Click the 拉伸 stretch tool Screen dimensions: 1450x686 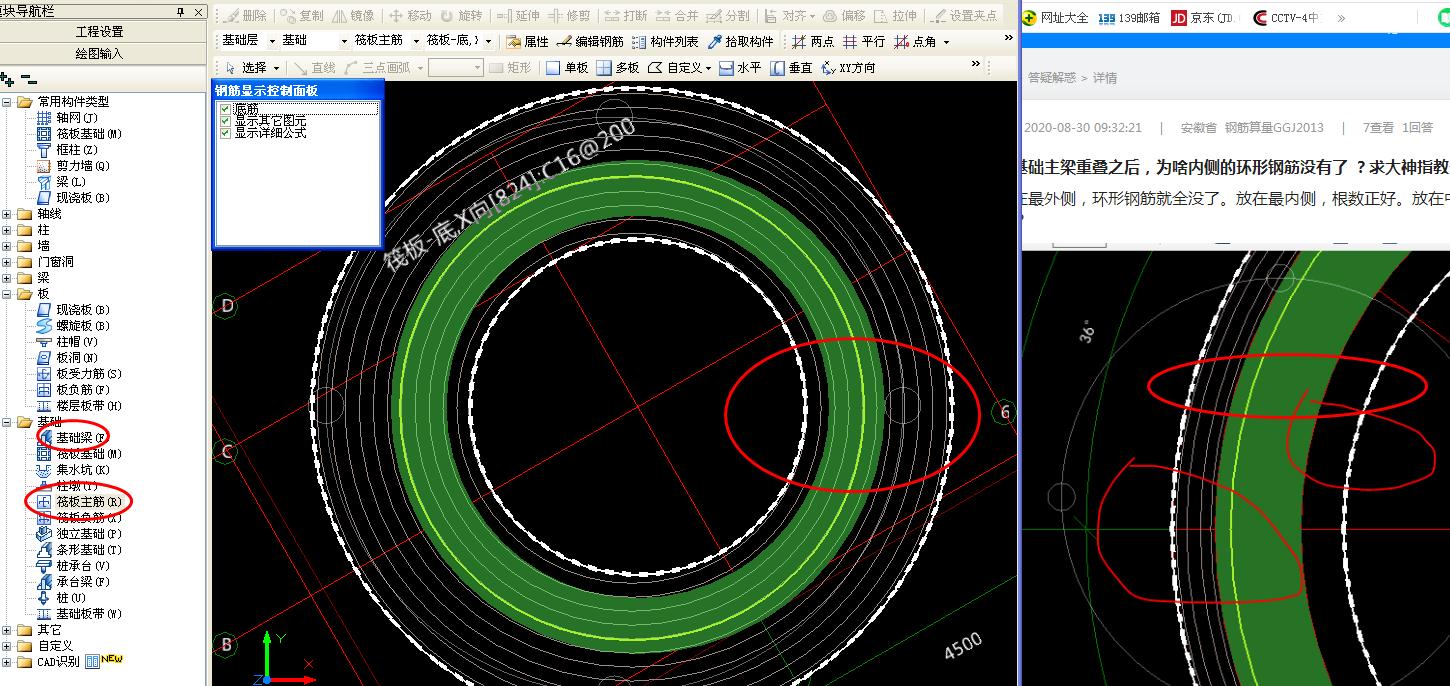click(896, 16)
